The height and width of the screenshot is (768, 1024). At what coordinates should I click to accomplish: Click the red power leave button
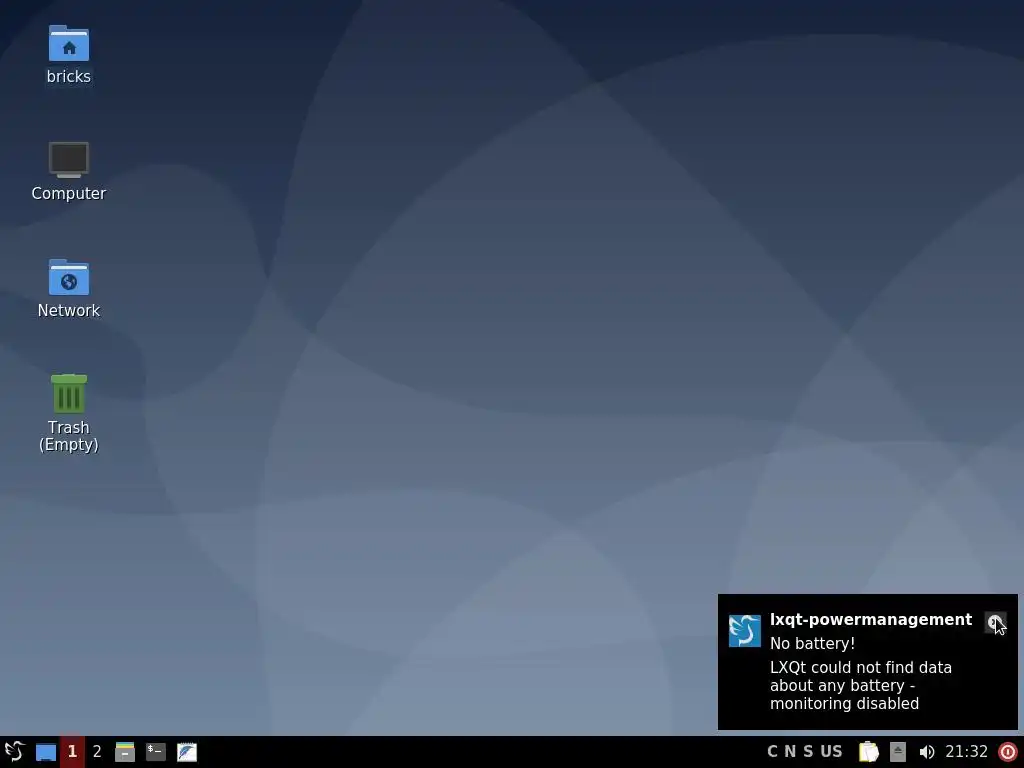pyautogui.click(x=1008, y=752)
